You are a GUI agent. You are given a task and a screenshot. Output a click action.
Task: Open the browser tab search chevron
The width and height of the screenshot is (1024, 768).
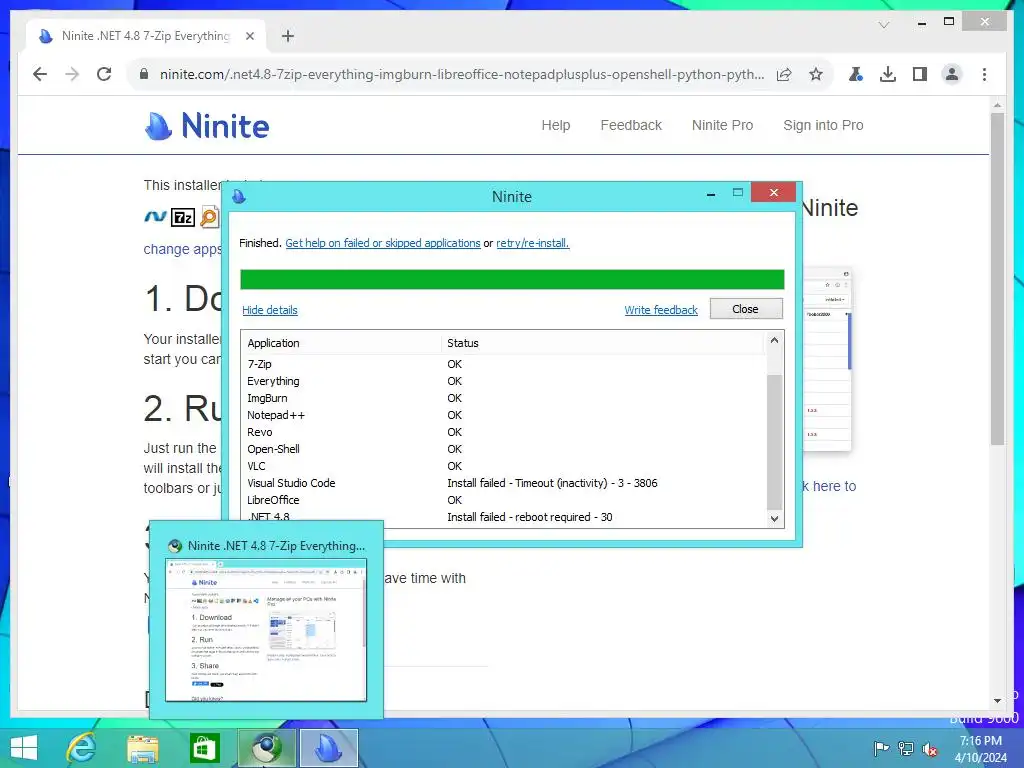click(x=884, y=25)
